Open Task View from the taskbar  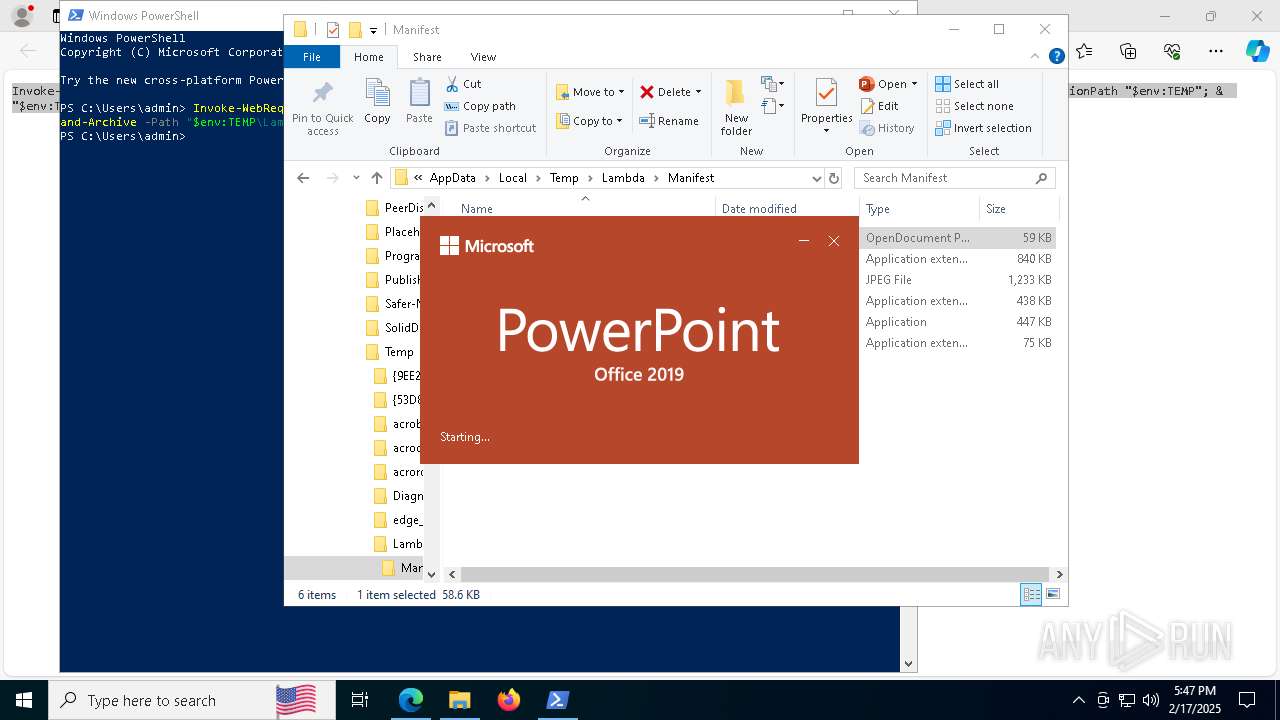click(360, 700)
